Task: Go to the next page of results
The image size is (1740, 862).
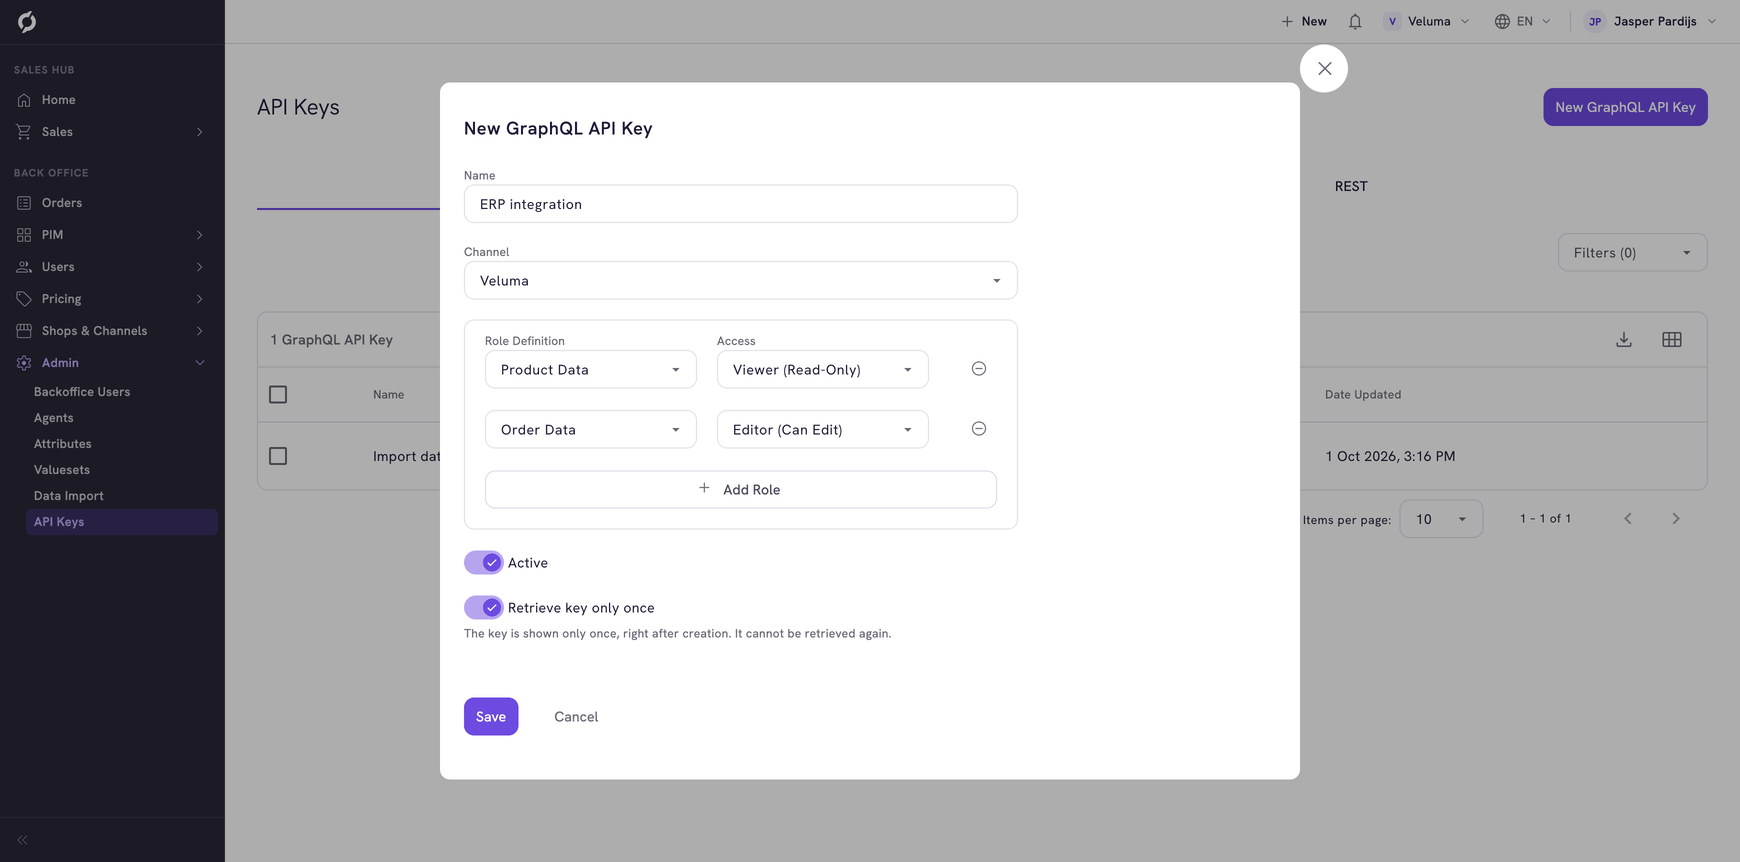Action: coord(1676,519)
